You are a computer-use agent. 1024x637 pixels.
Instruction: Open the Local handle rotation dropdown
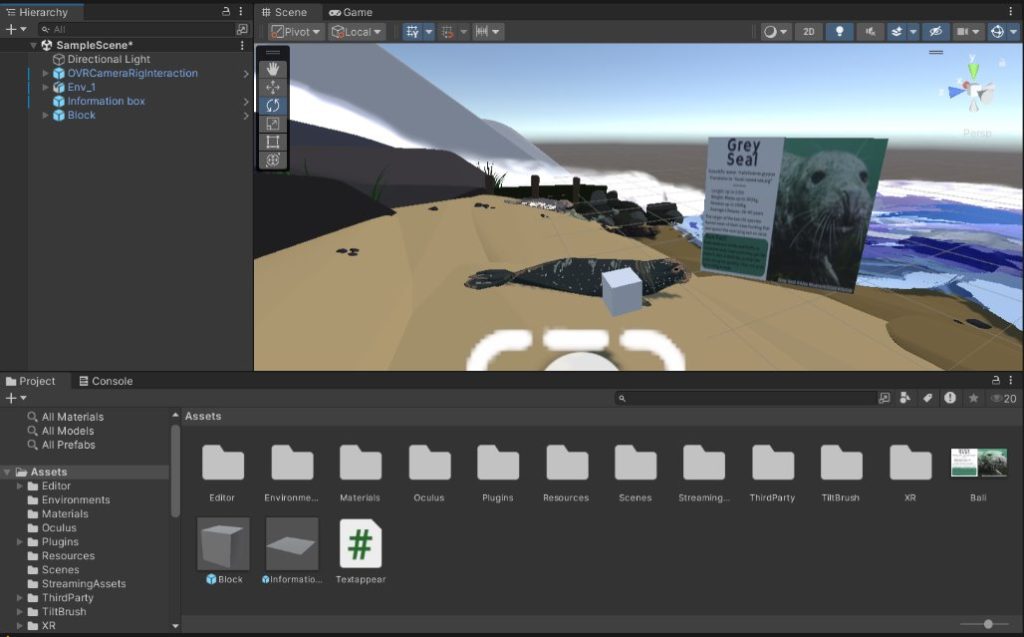click(357, 32)
